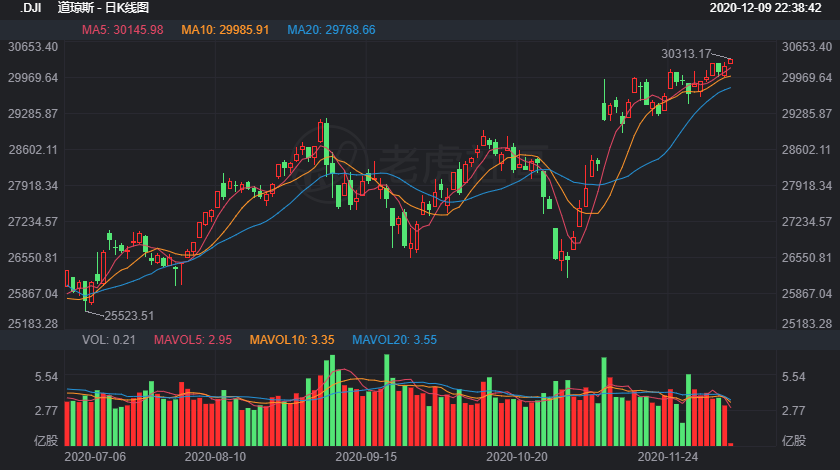Screen dimensions: 840x470
Task: Select the 2020-09-15 date marker
Action: pyautogui.click(x=366, y=455)
